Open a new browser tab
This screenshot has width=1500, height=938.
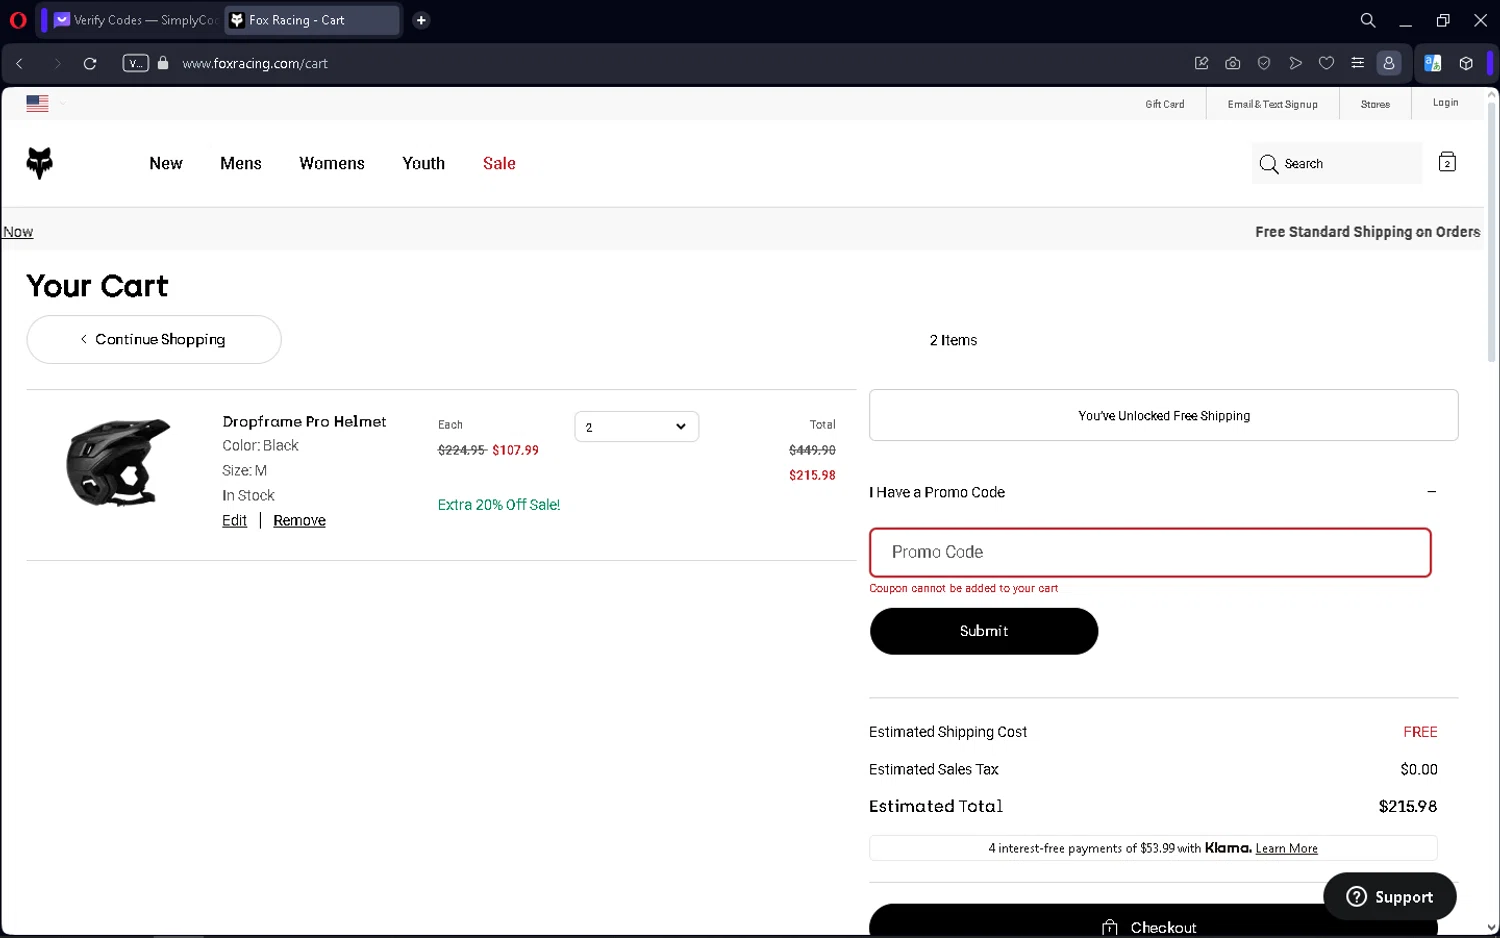pos(421,20)
